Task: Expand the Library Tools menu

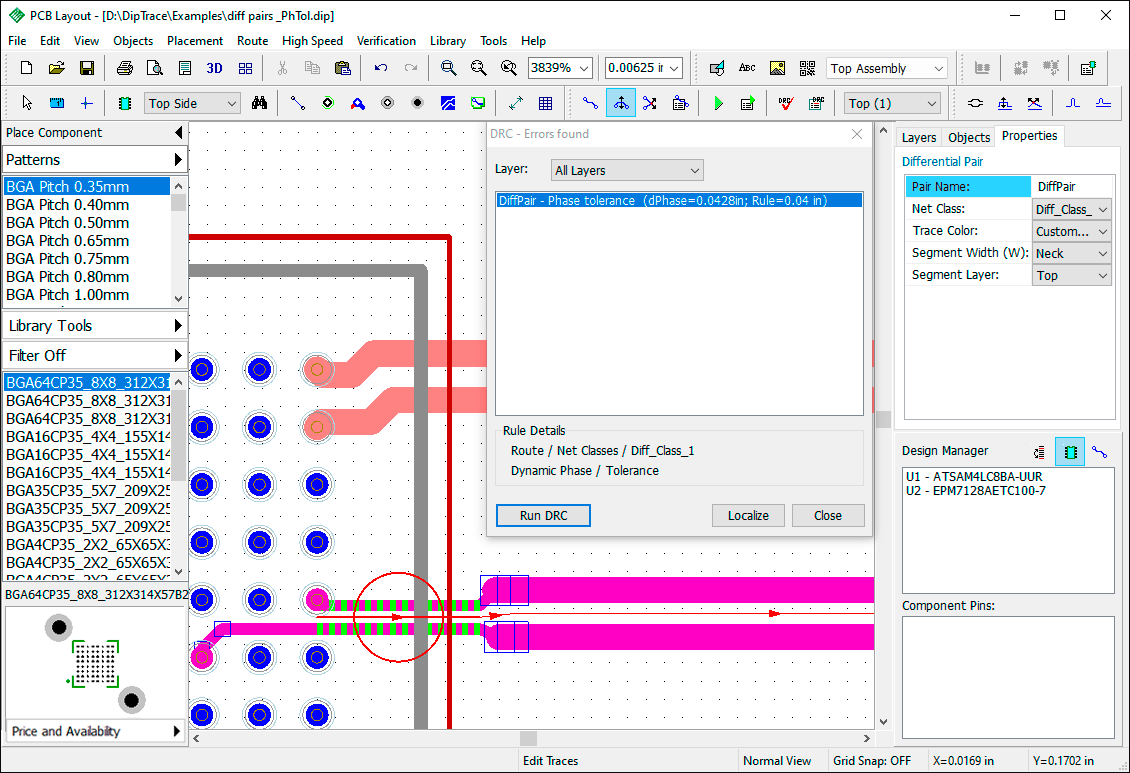Action: tap(94, 326)
